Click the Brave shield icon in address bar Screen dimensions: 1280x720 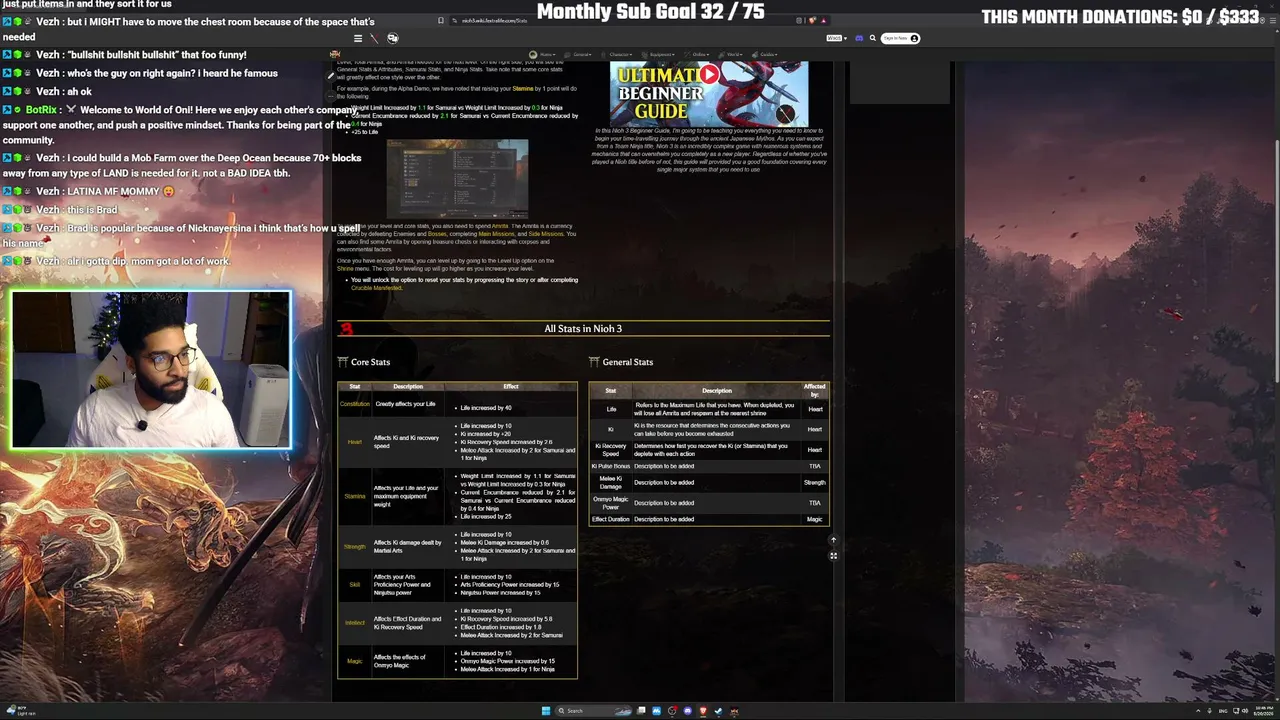tap(812, 20)
